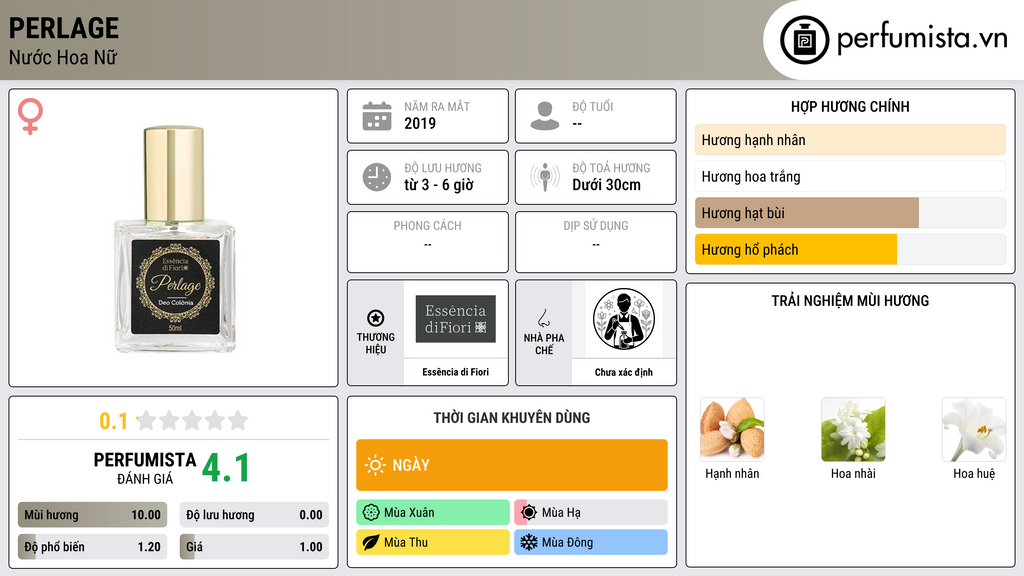Click the green 4.1 Perfumista score
Screen dimensions: 1024x576
226,468
